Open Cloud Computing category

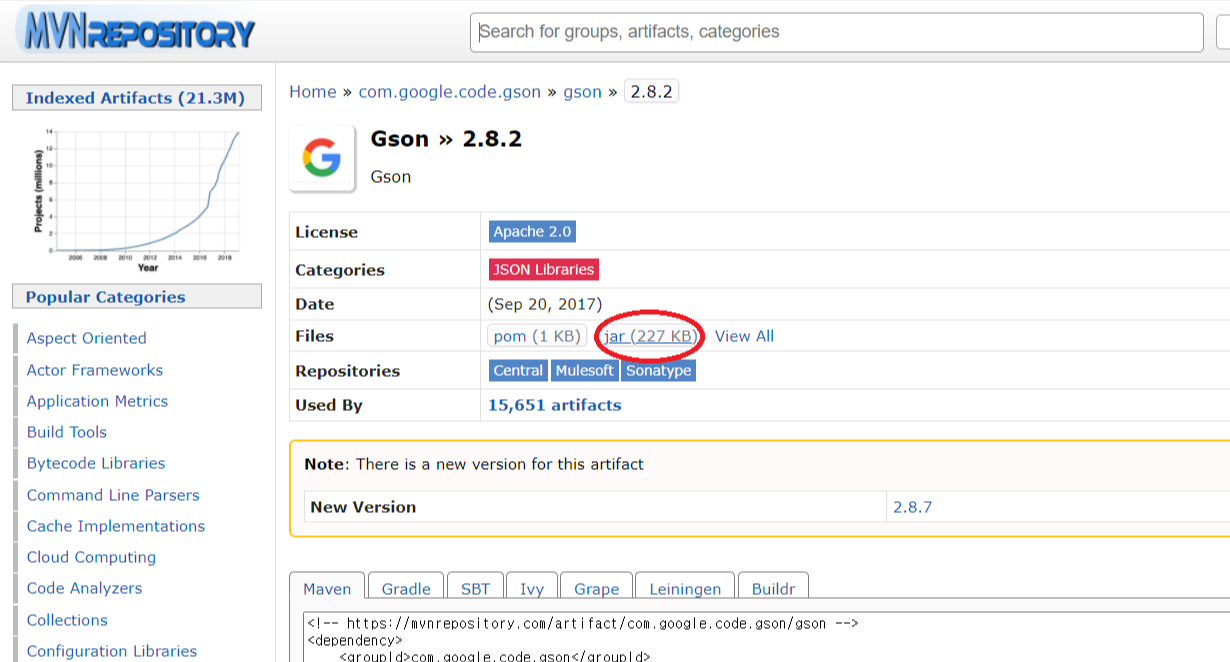tap(91, 557)
